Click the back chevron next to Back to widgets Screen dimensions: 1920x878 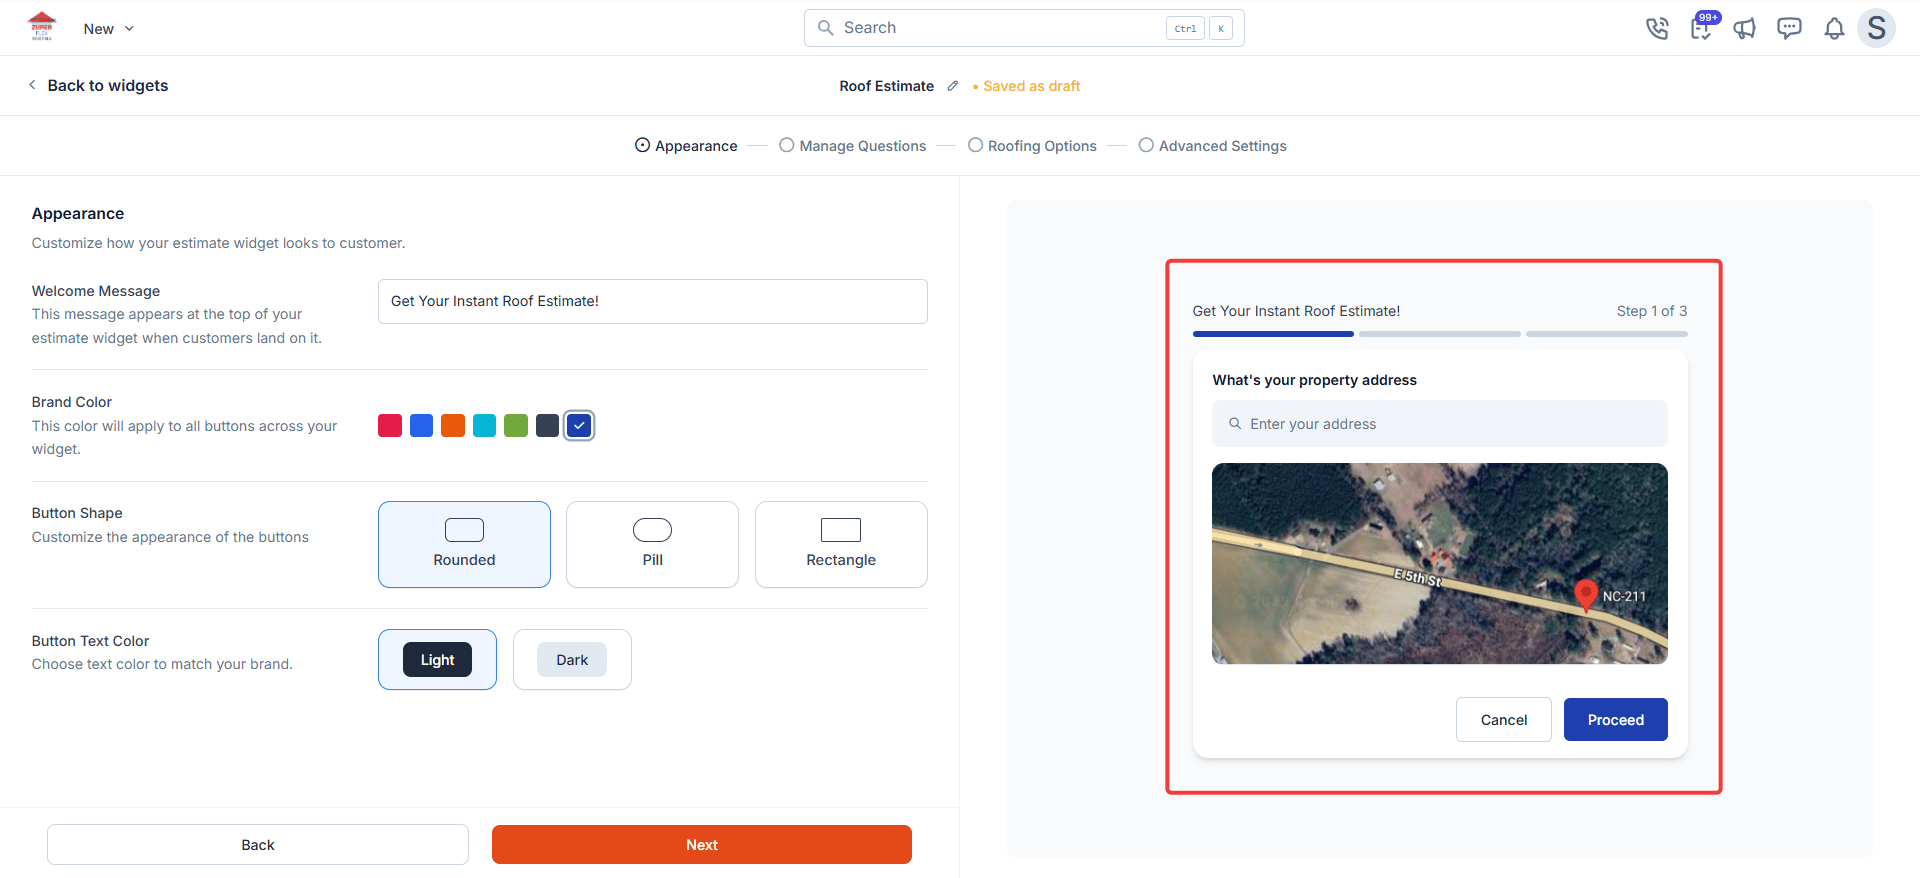click(x=32, y=85)
